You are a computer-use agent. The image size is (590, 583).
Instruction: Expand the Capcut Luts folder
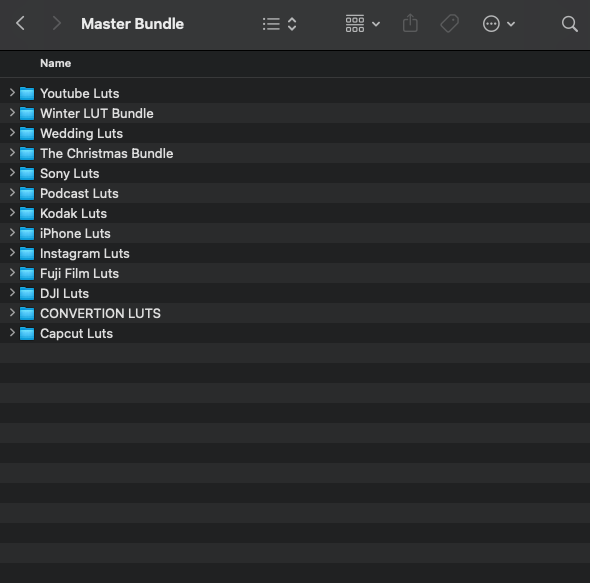point(12,332)
